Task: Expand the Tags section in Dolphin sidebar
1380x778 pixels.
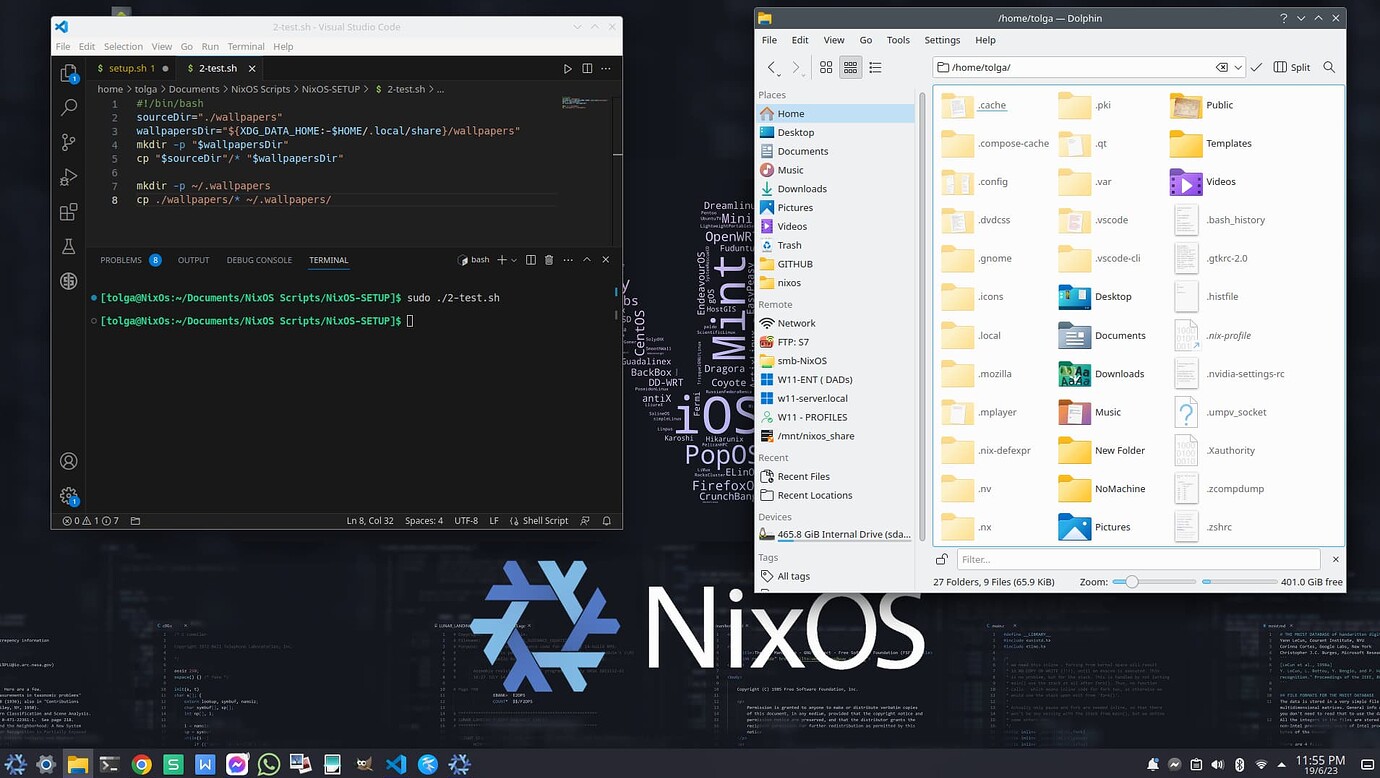Action: 769,557
